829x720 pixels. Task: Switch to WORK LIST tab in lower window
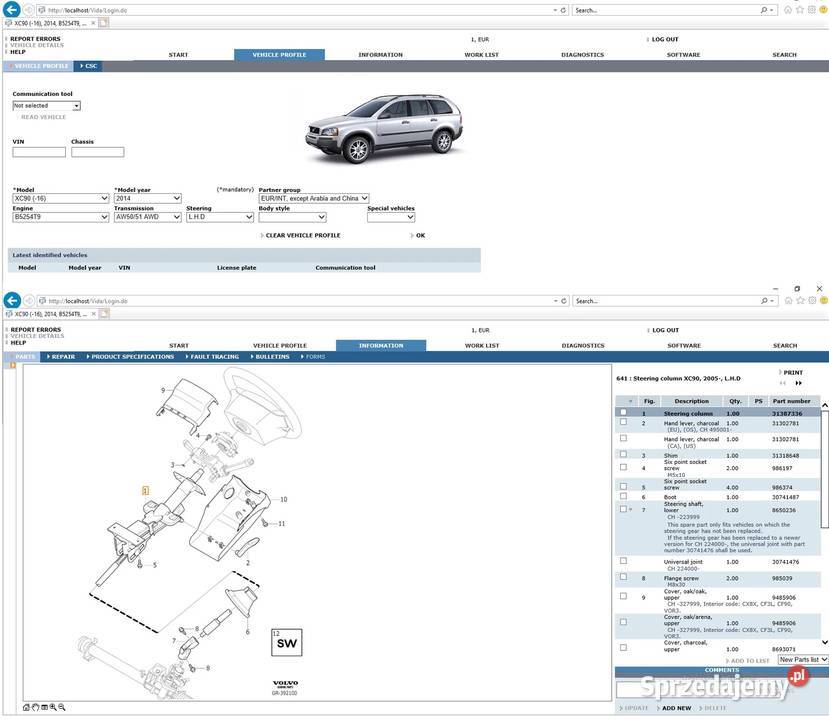pos(482,345)
